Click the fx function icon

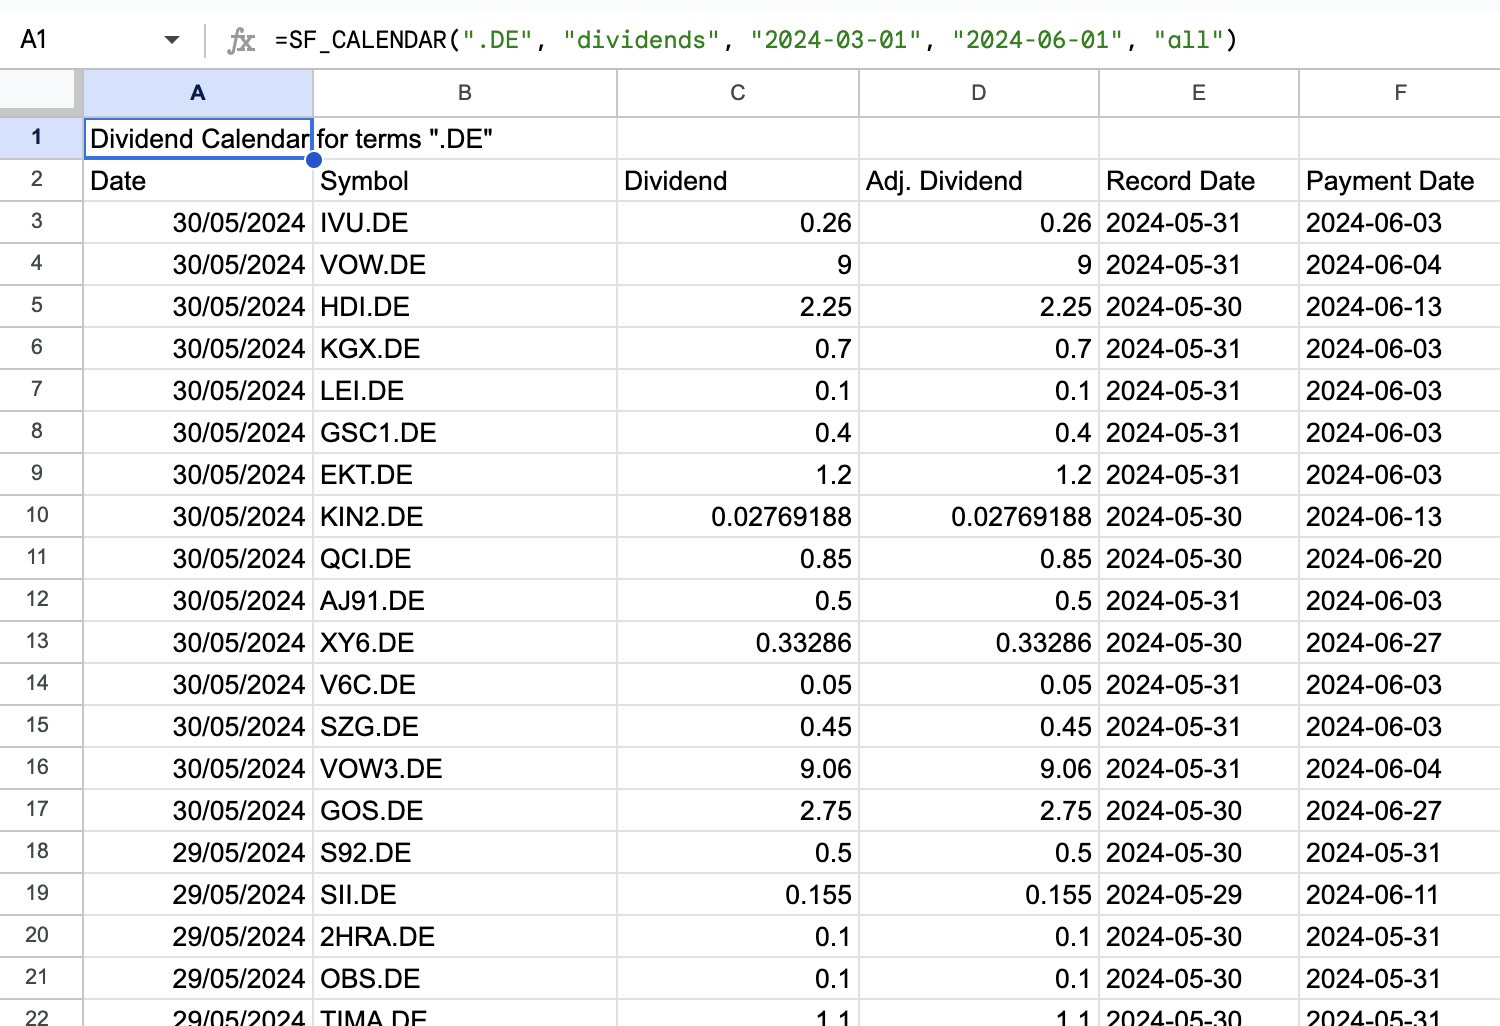click(241, 40)
